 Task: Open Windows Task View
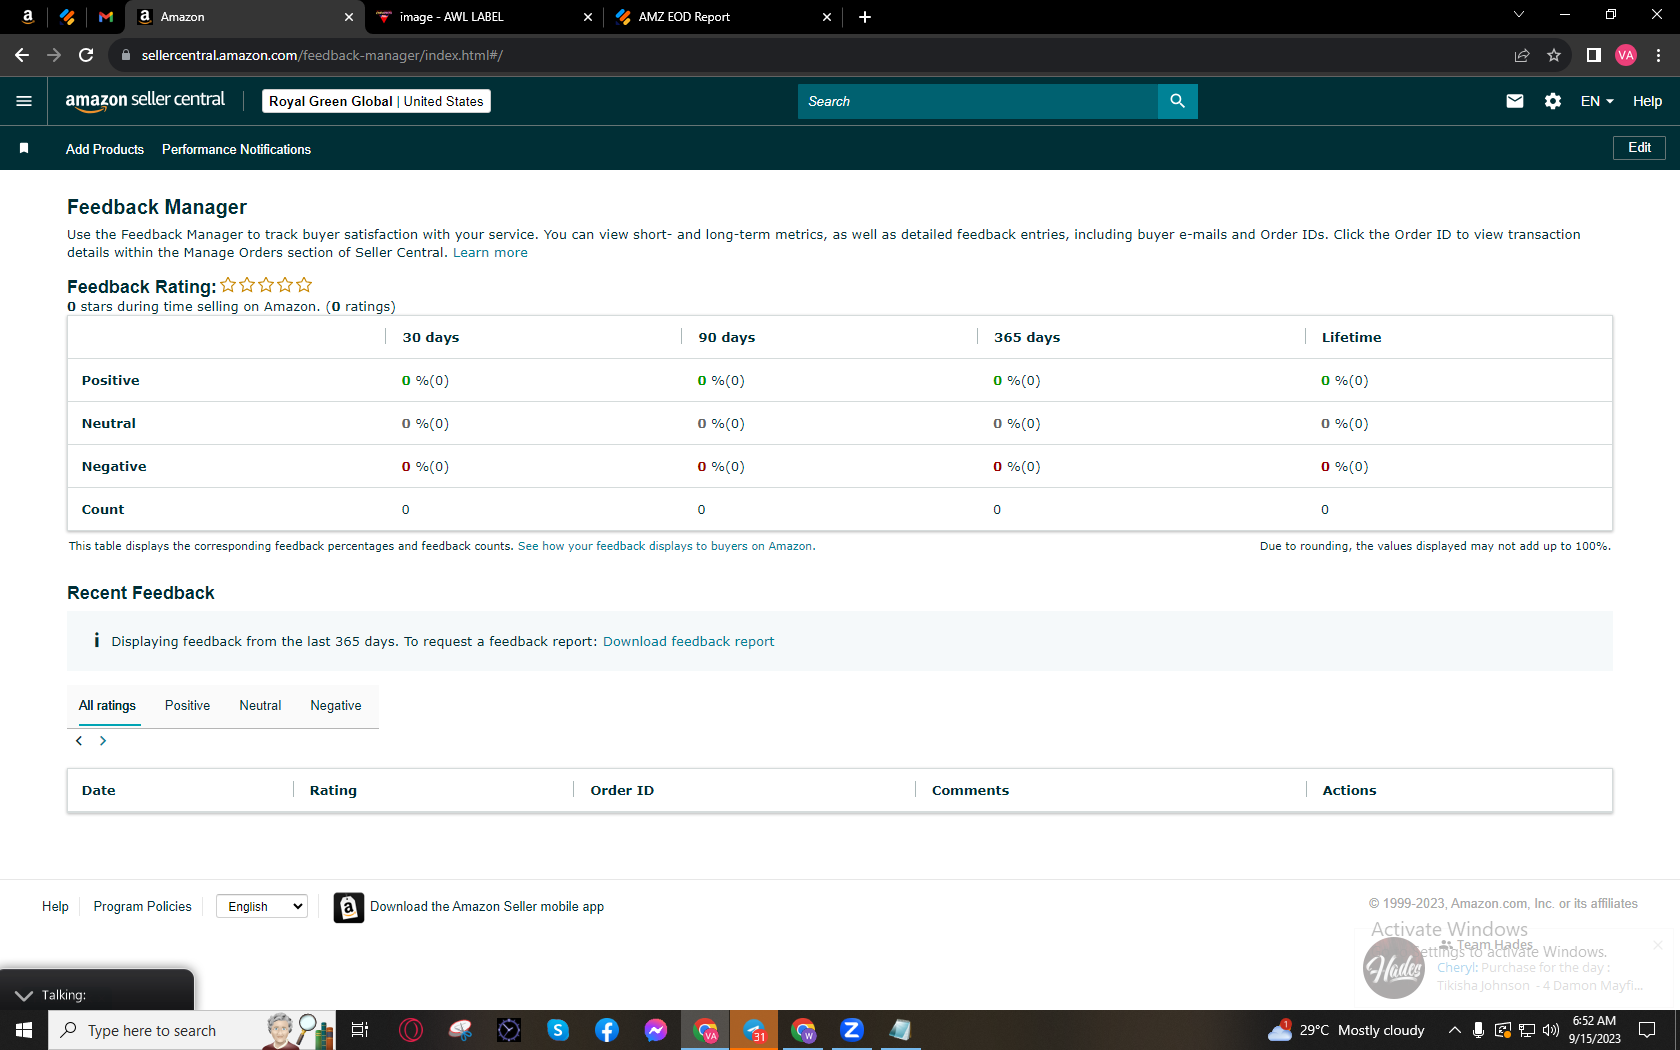point(360,1030)
